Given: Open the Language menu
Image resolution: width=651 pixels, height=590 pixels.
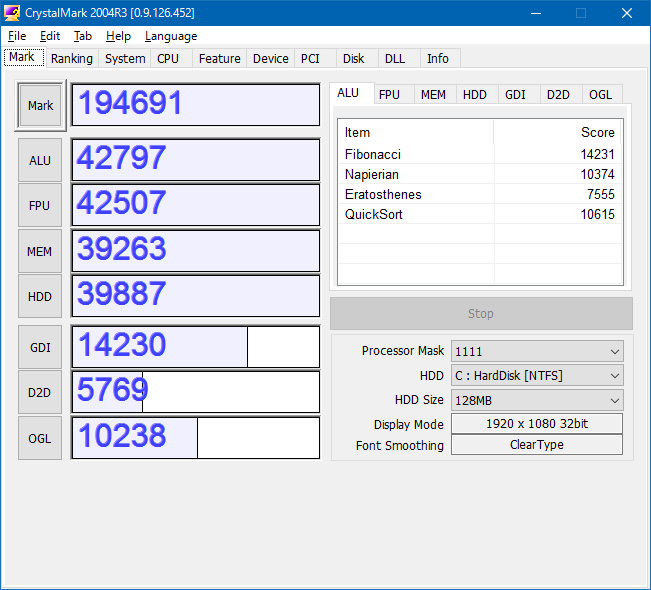Looking at the screenshot, I should click(171, 36).
